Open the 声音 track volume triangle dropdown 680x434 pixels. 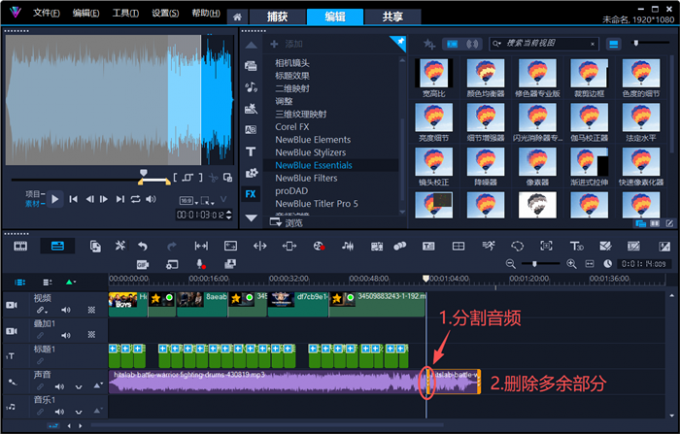click(x=98, y=386)
